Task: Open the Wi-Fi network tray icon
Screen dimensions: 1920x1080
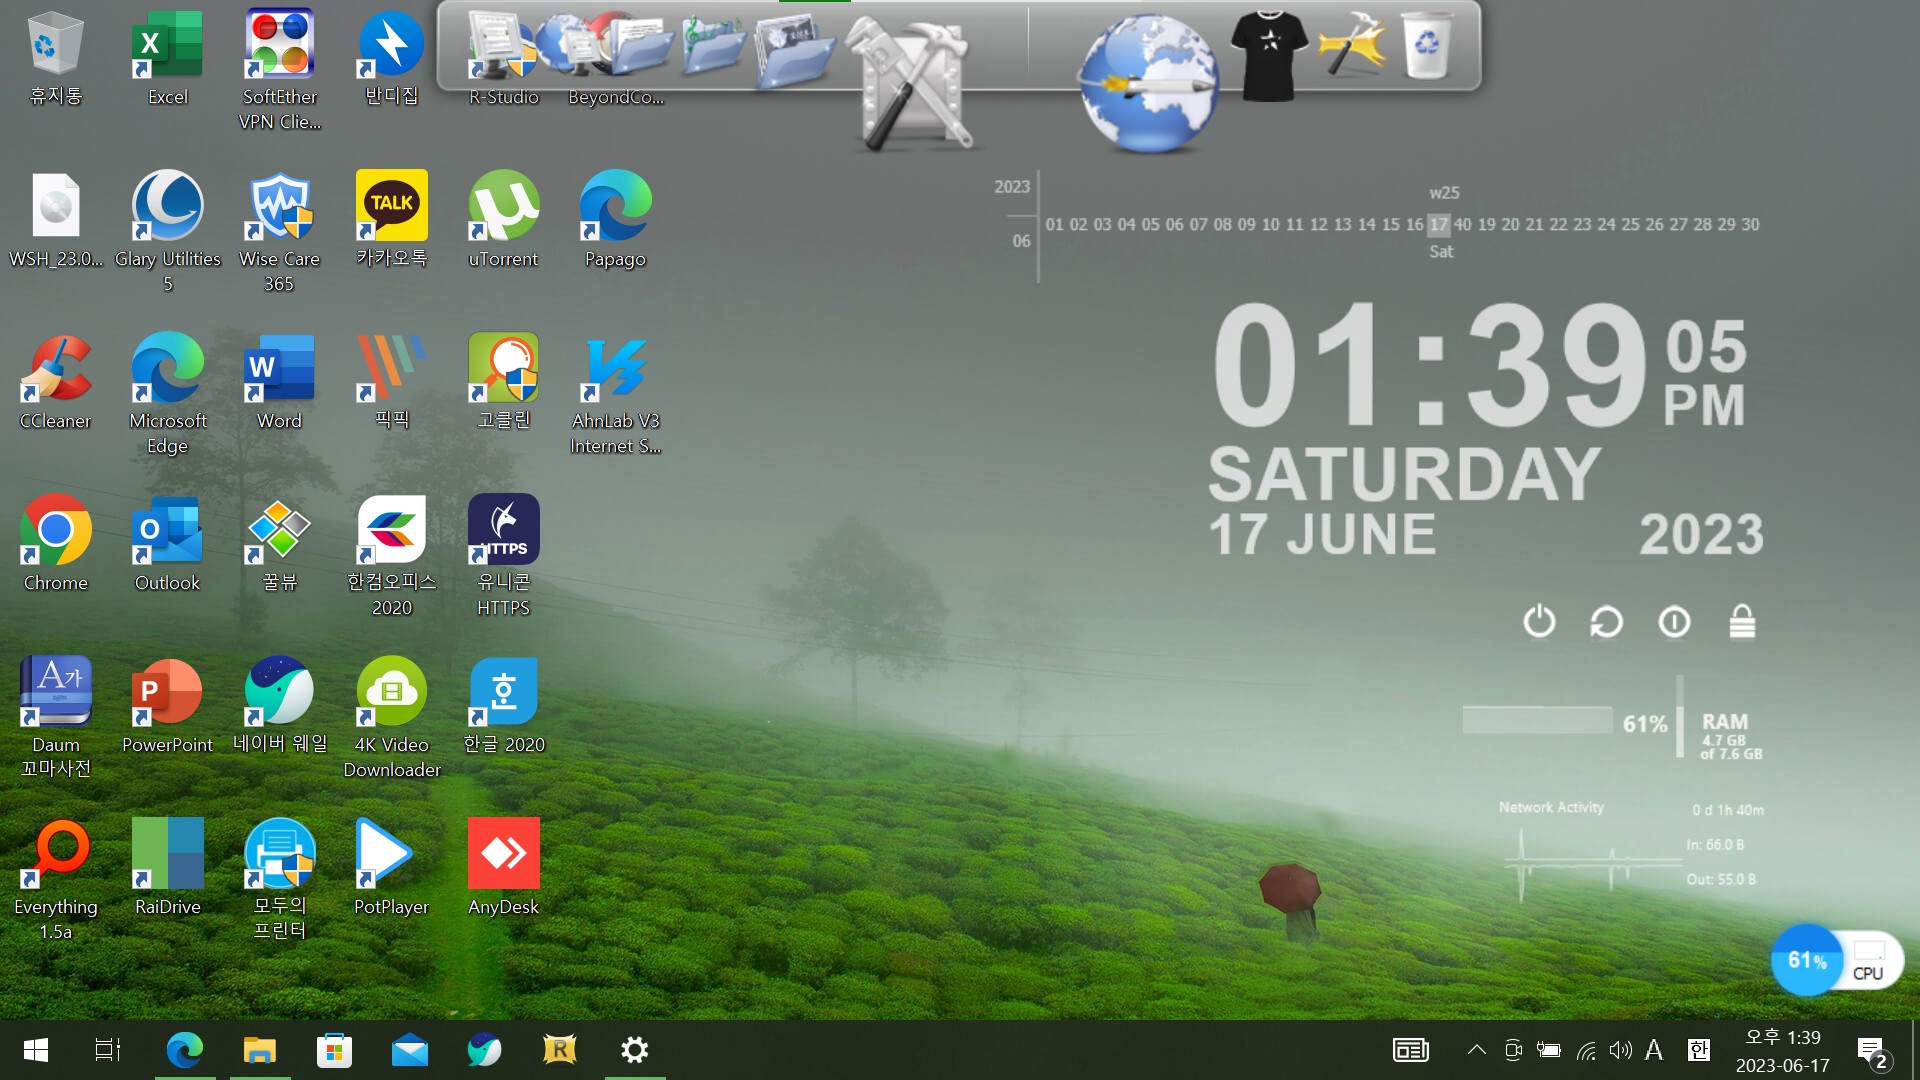Action: (1586, 1050)
